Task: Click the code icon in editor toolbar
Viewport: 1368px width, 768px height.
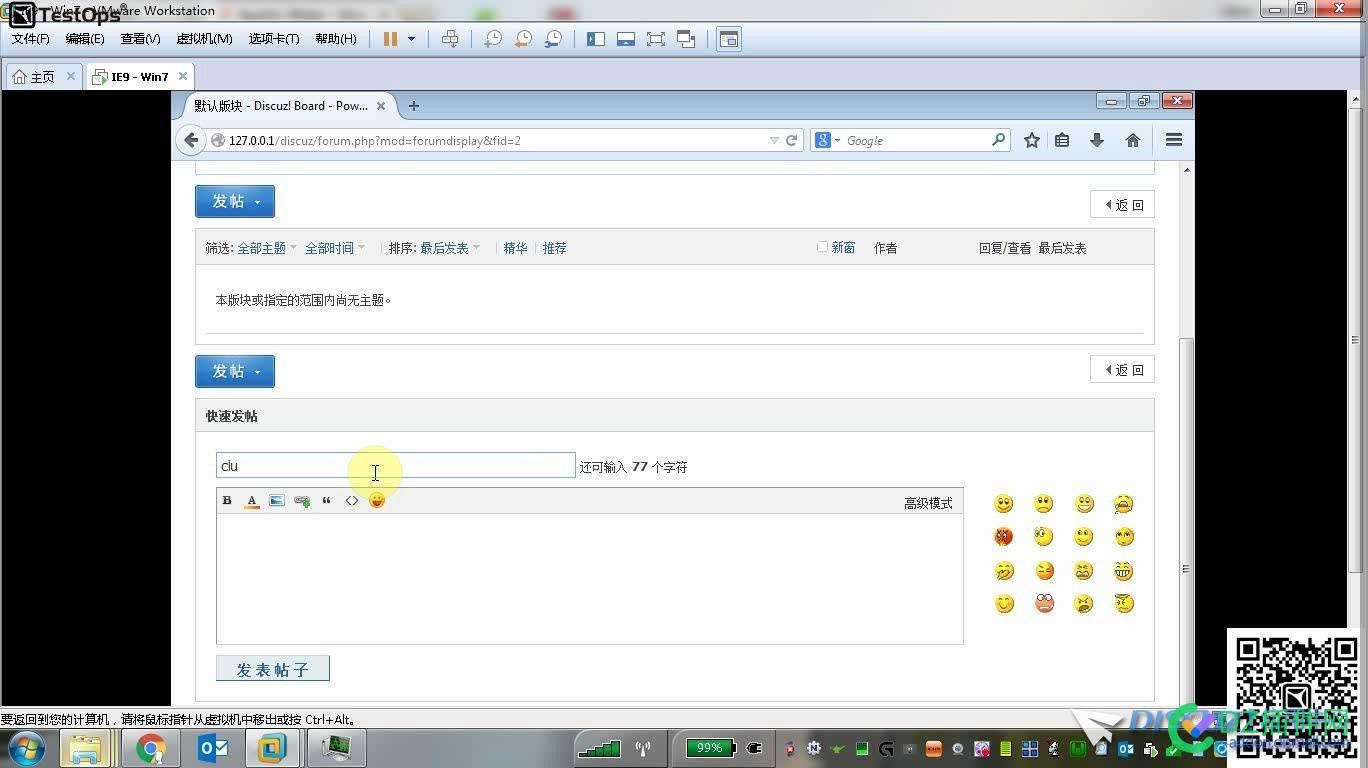Action: point(352,501)
